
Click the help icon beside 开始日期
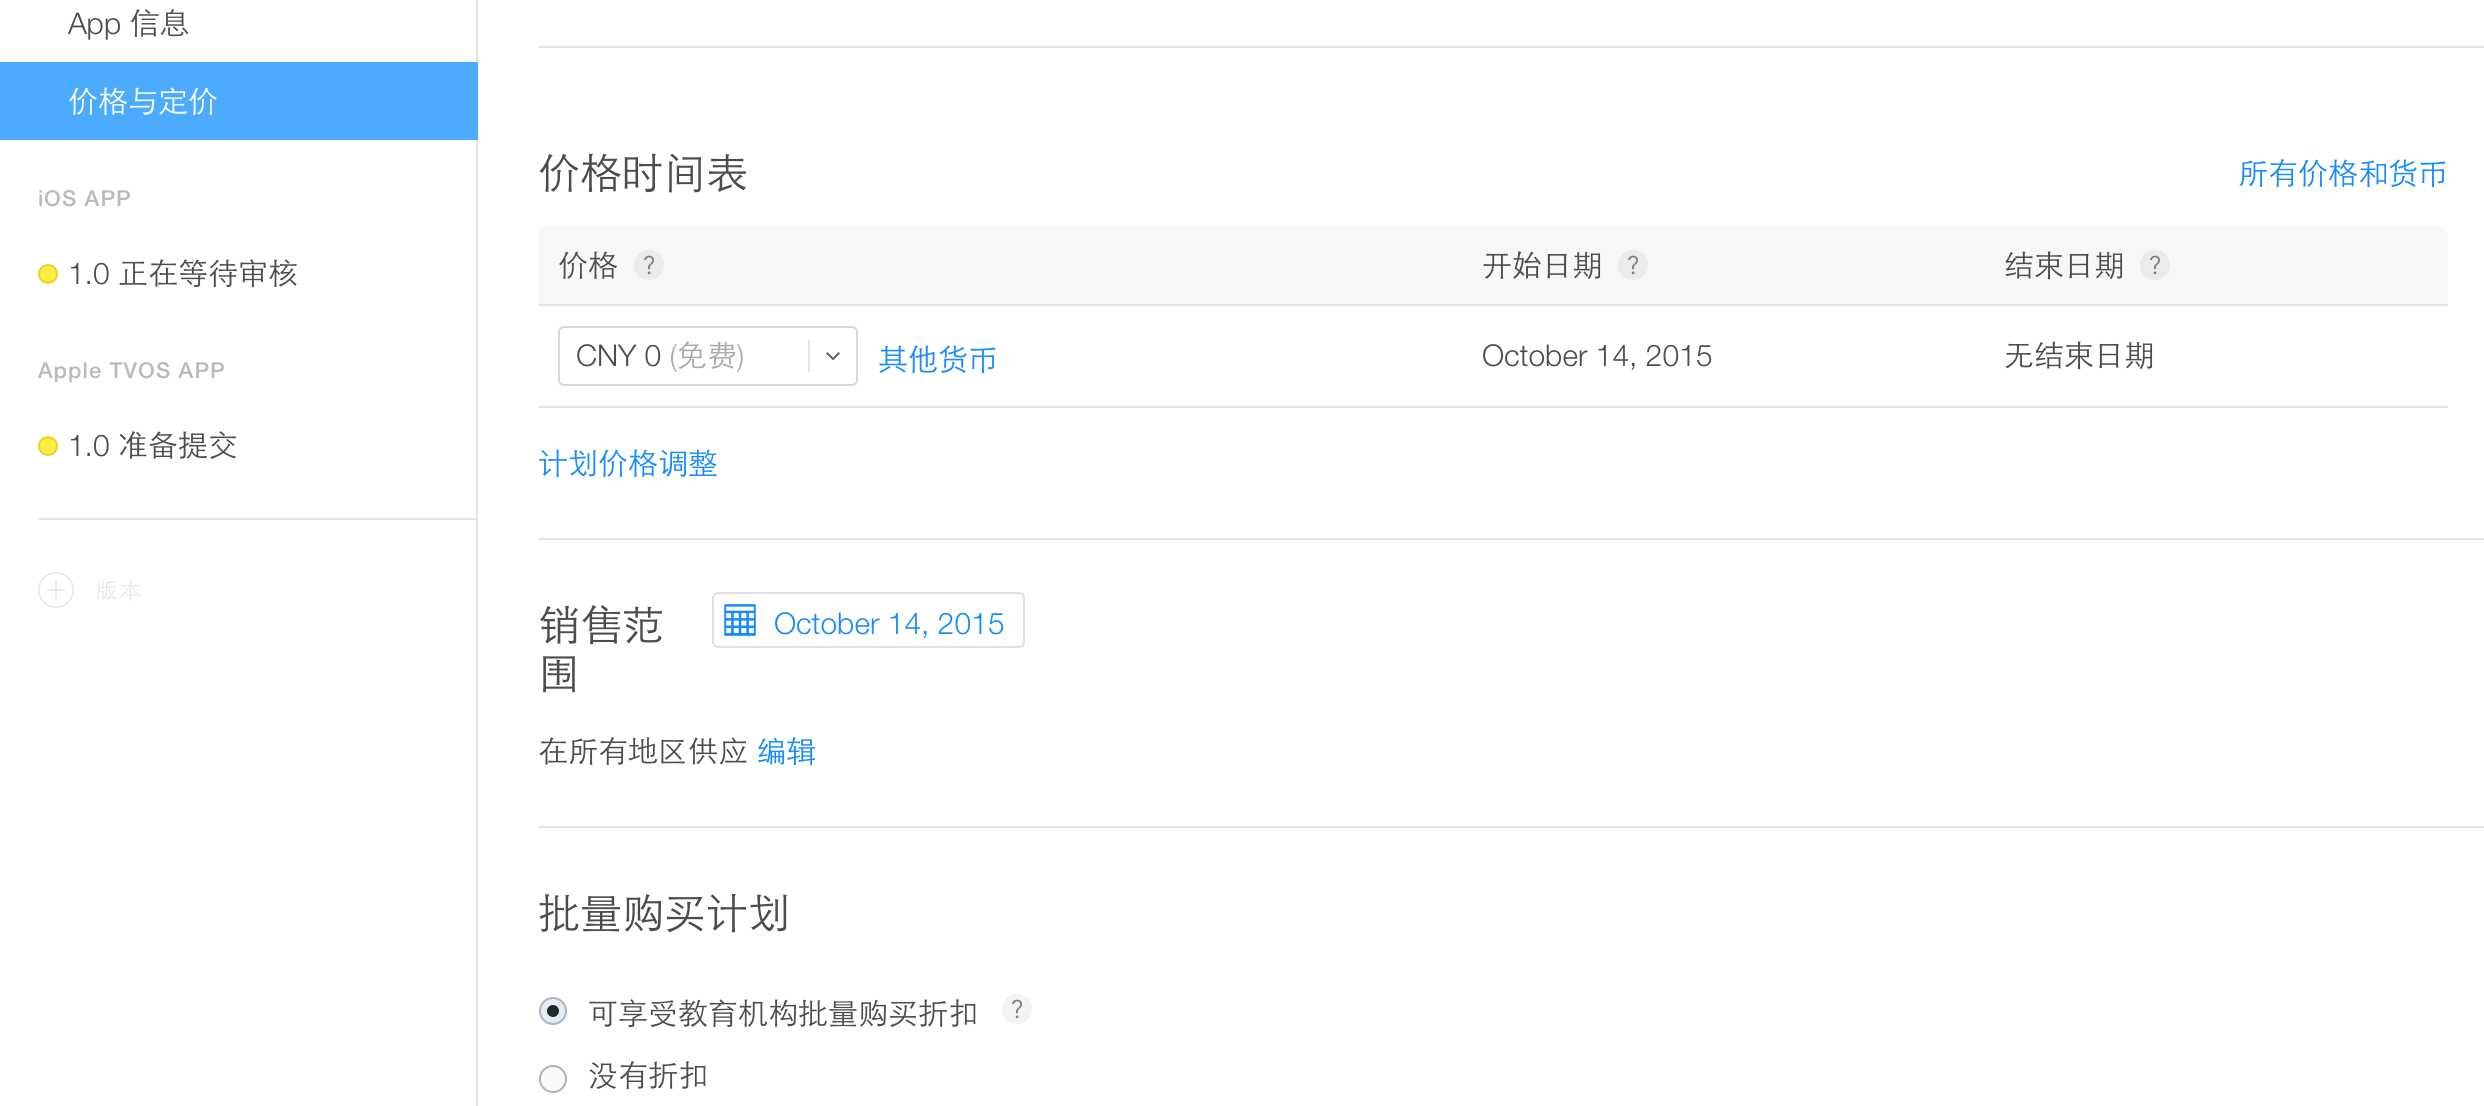1633,265
